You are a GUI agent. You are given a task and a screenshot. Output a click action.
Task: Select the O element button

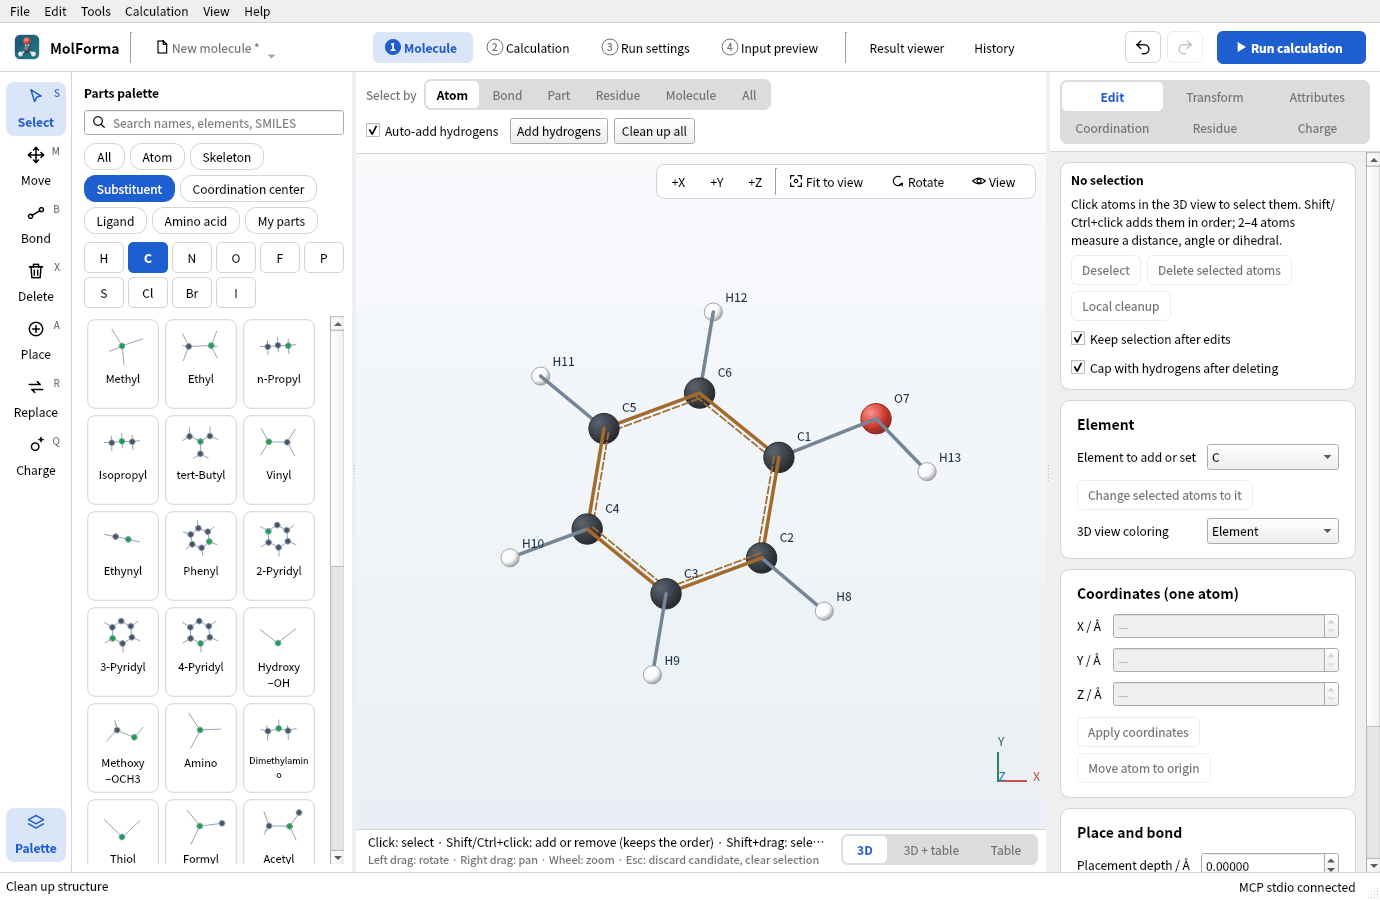pos(236,258)
